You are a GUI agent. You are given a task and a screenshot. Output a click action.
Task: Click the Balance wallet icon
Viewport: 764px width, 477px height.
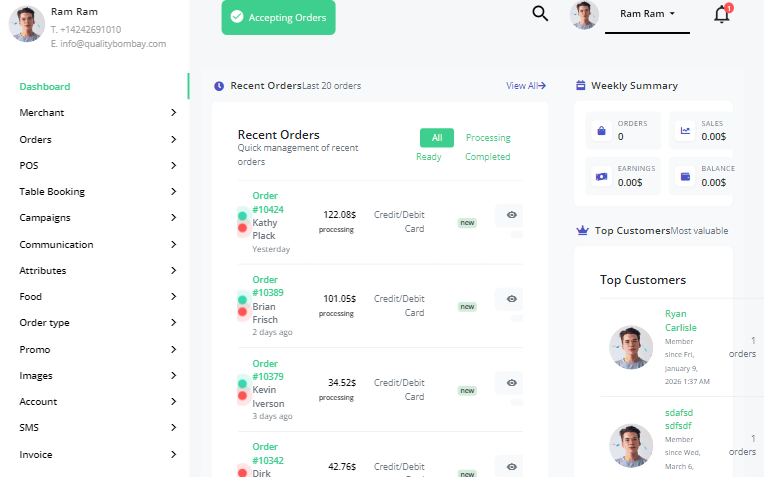click(685, 176)
